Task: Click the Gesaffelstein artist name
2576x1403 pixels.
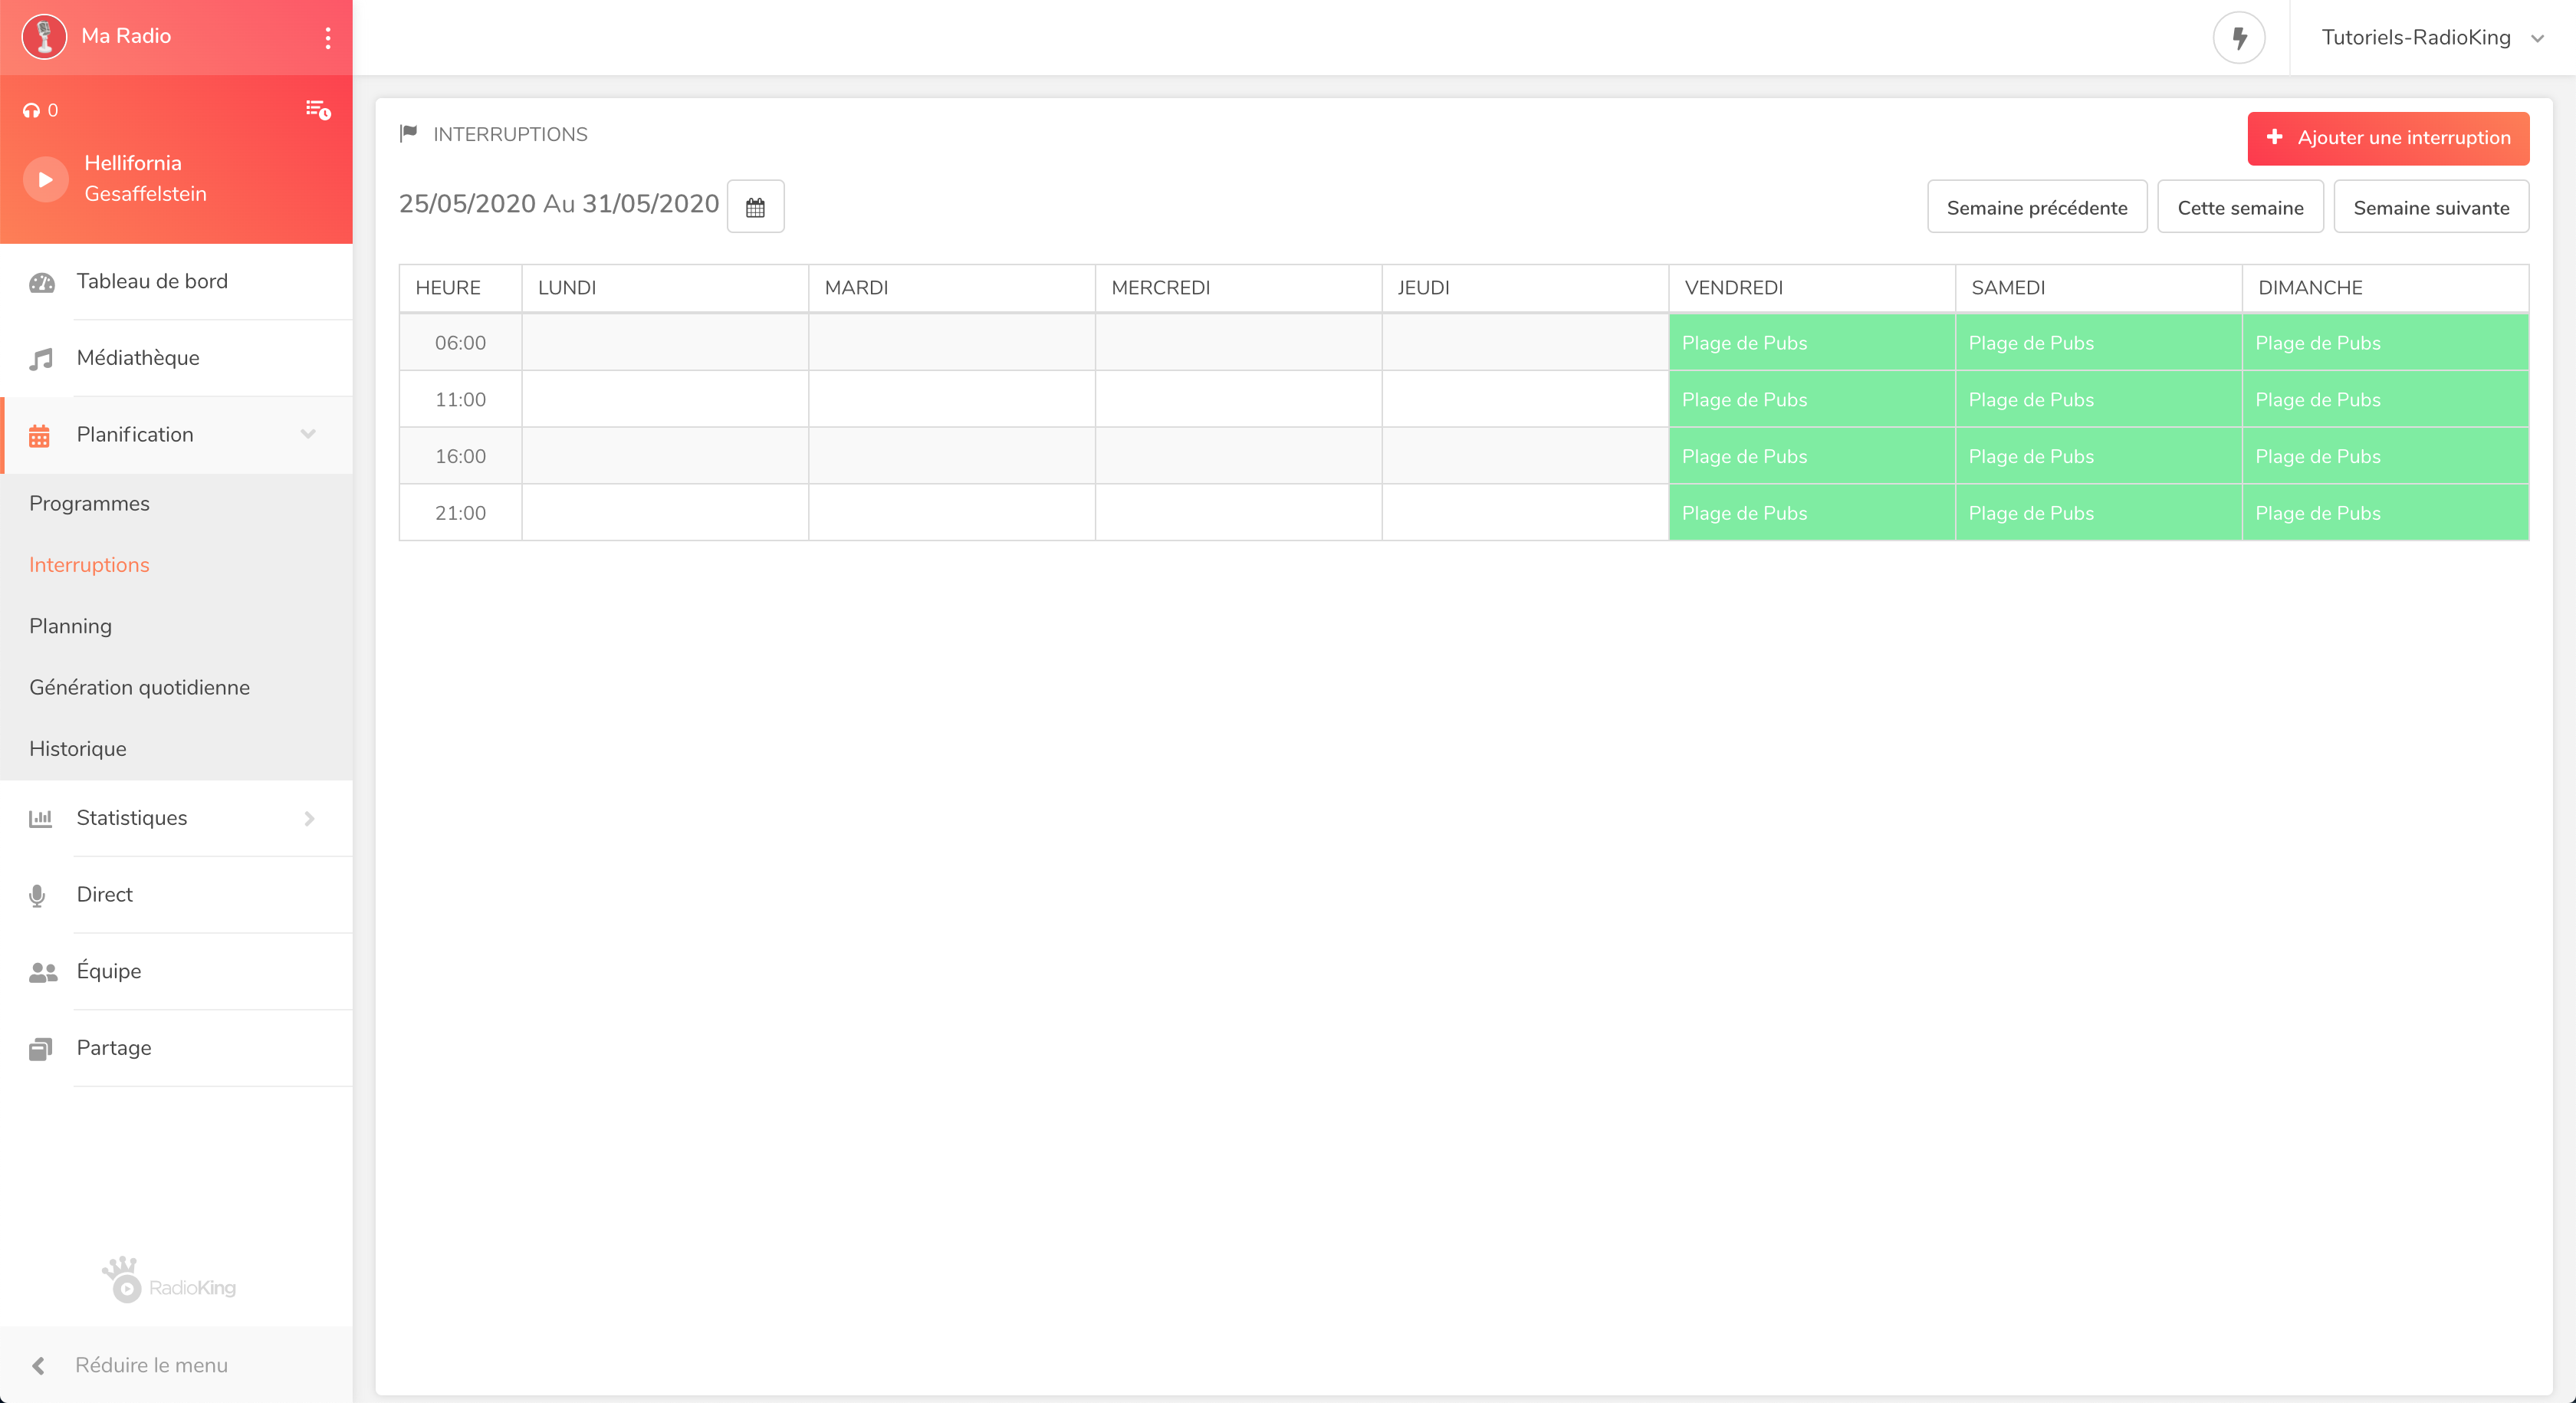Action: pos(145,194)
